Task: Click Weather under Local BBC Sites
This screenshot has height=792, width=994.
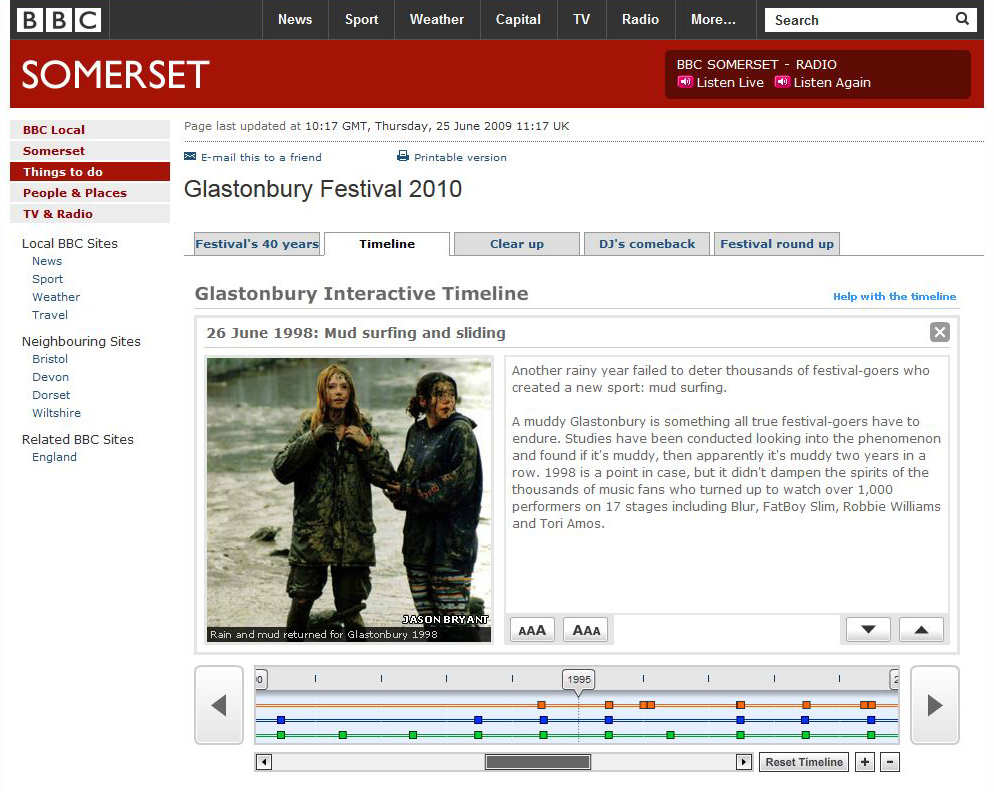Action: 56,297
